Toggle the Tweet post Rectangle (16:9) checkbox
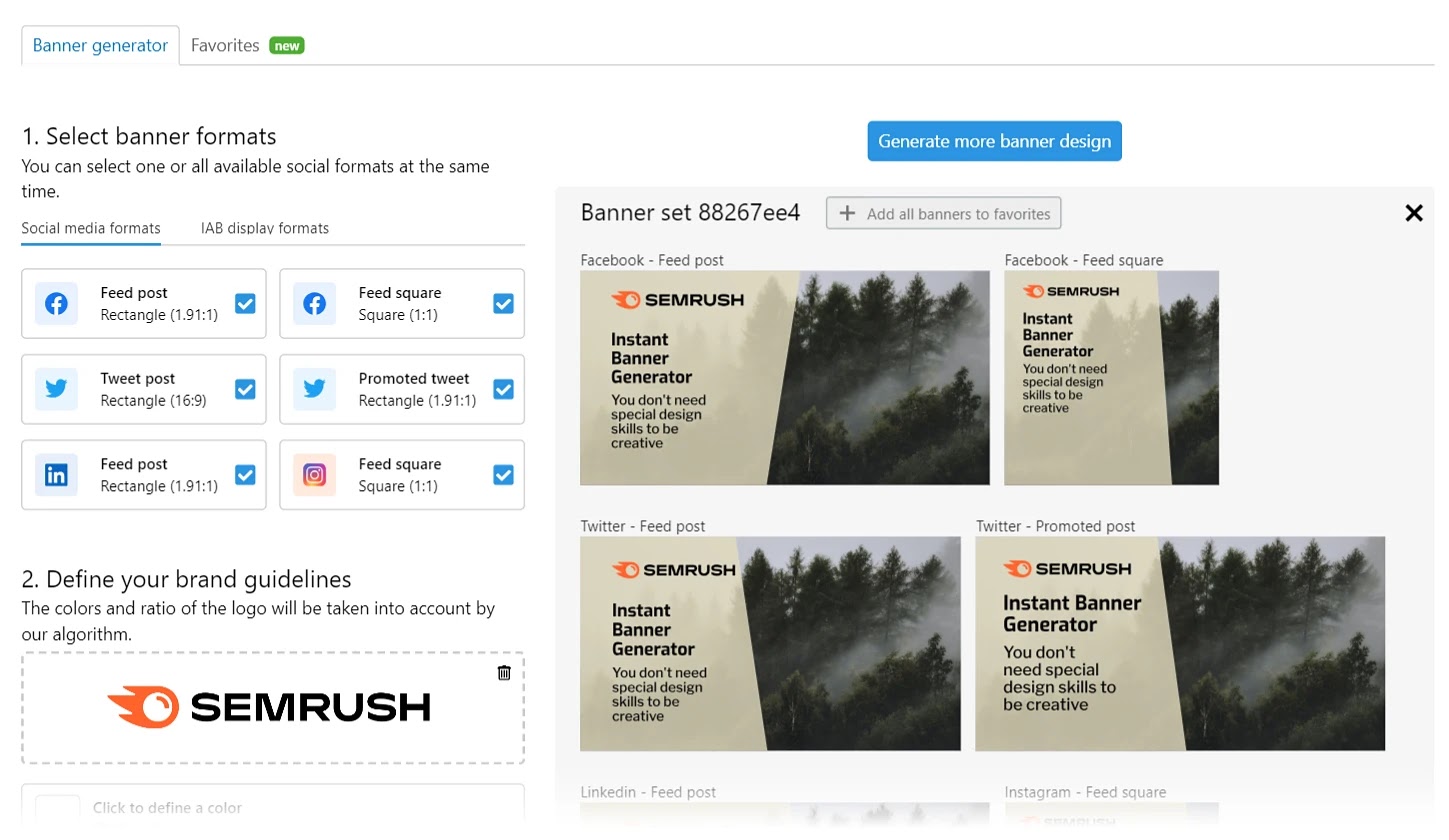This screenshot has width=1449, height=840. 245,389
